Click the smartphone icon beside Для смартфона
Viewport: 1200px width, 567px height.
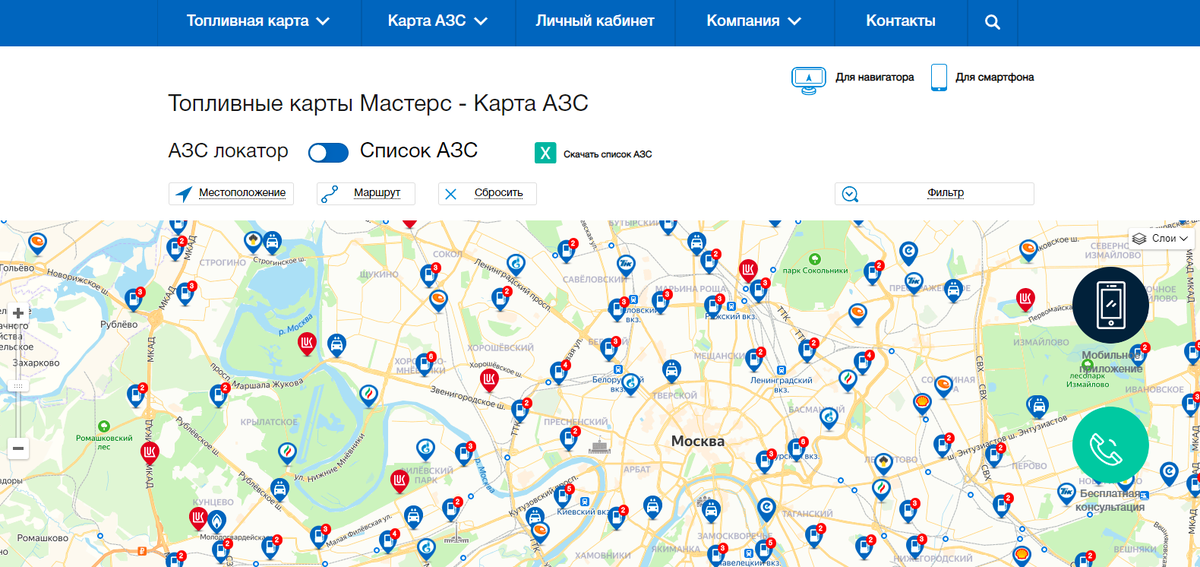[x=939, y=78]
